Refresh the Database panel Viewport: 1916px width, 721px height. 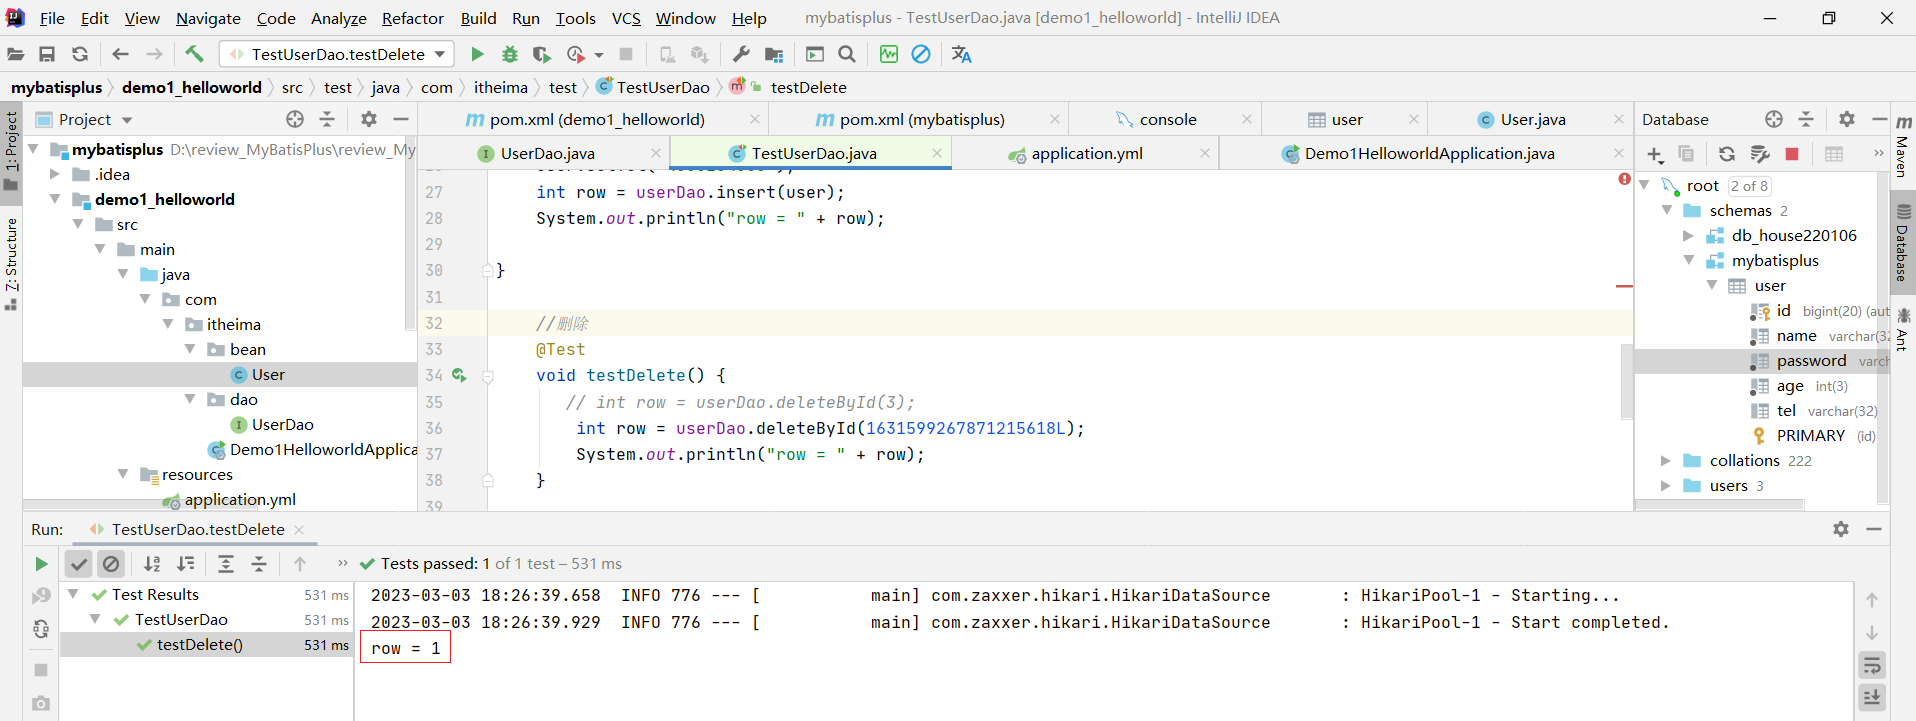click(1727, 154)
